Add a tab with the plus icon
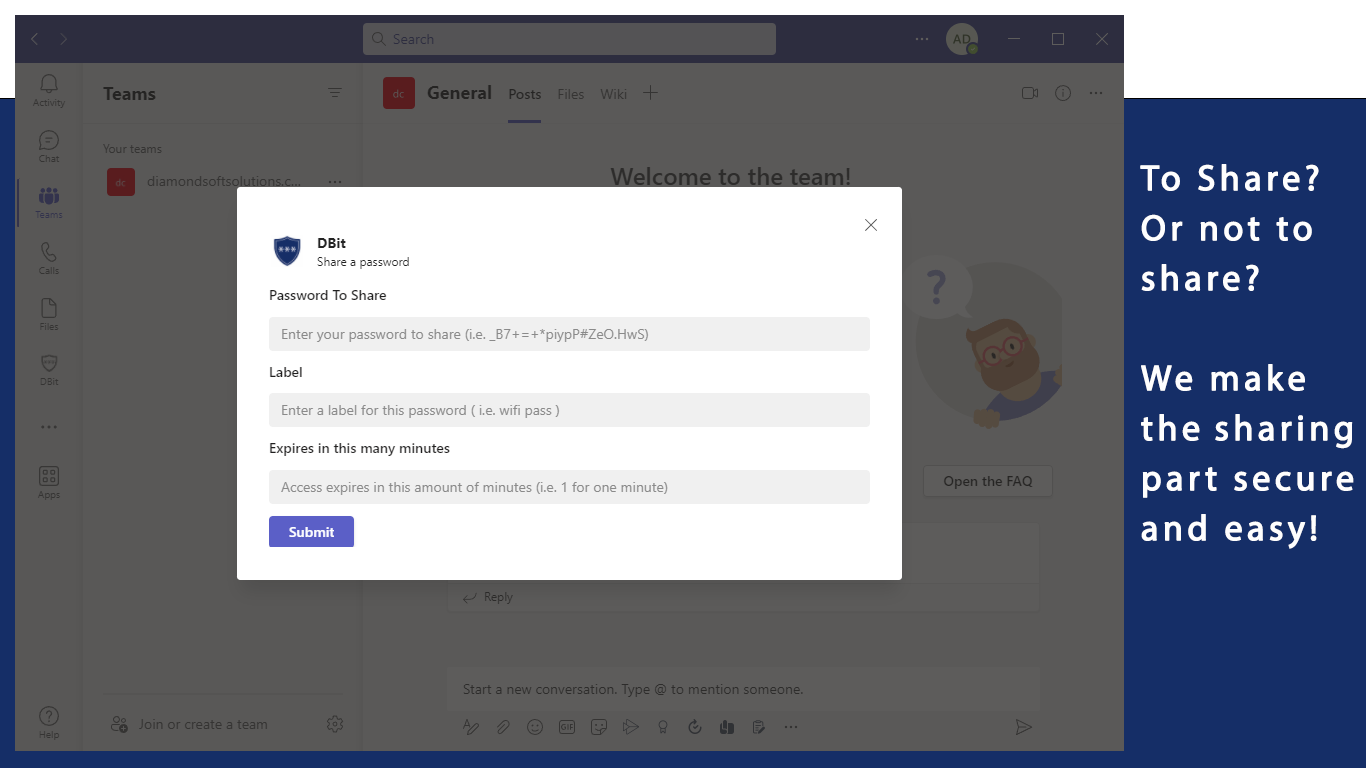 coord(650,93)
